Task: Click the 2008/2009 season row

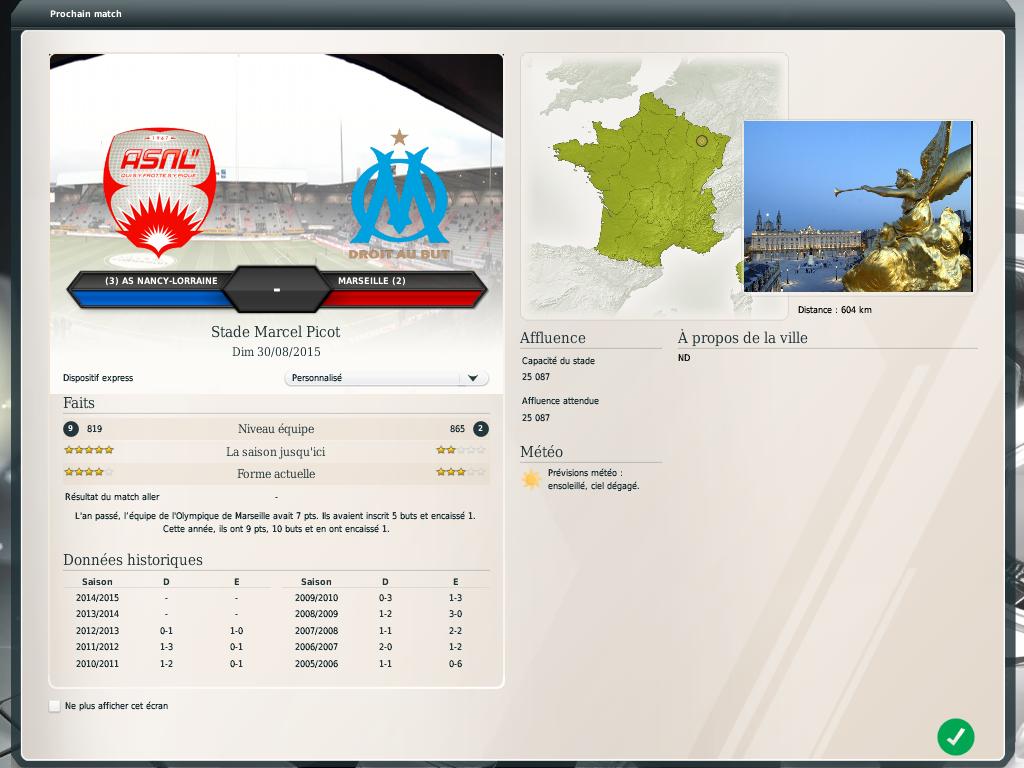Action: (x=385, y=615)
